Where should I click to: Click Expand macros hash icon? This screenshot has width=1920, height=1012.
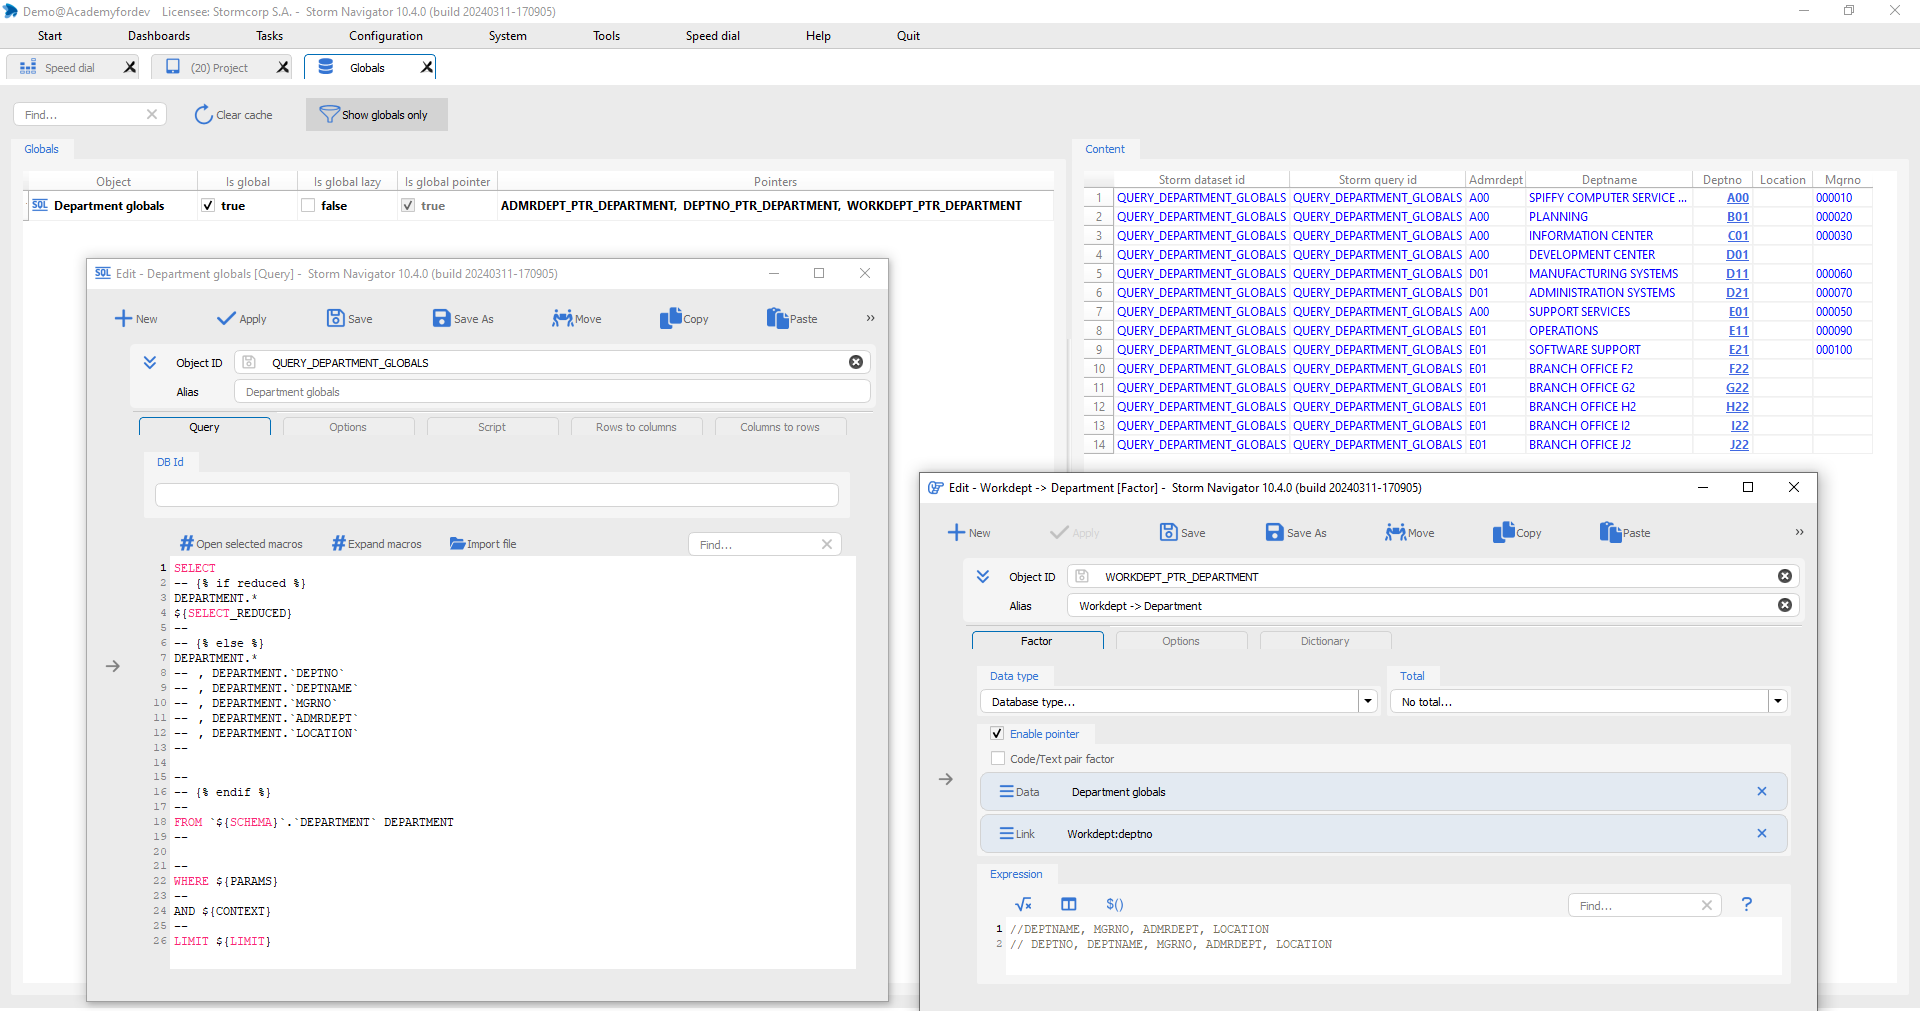click(339, 544)
